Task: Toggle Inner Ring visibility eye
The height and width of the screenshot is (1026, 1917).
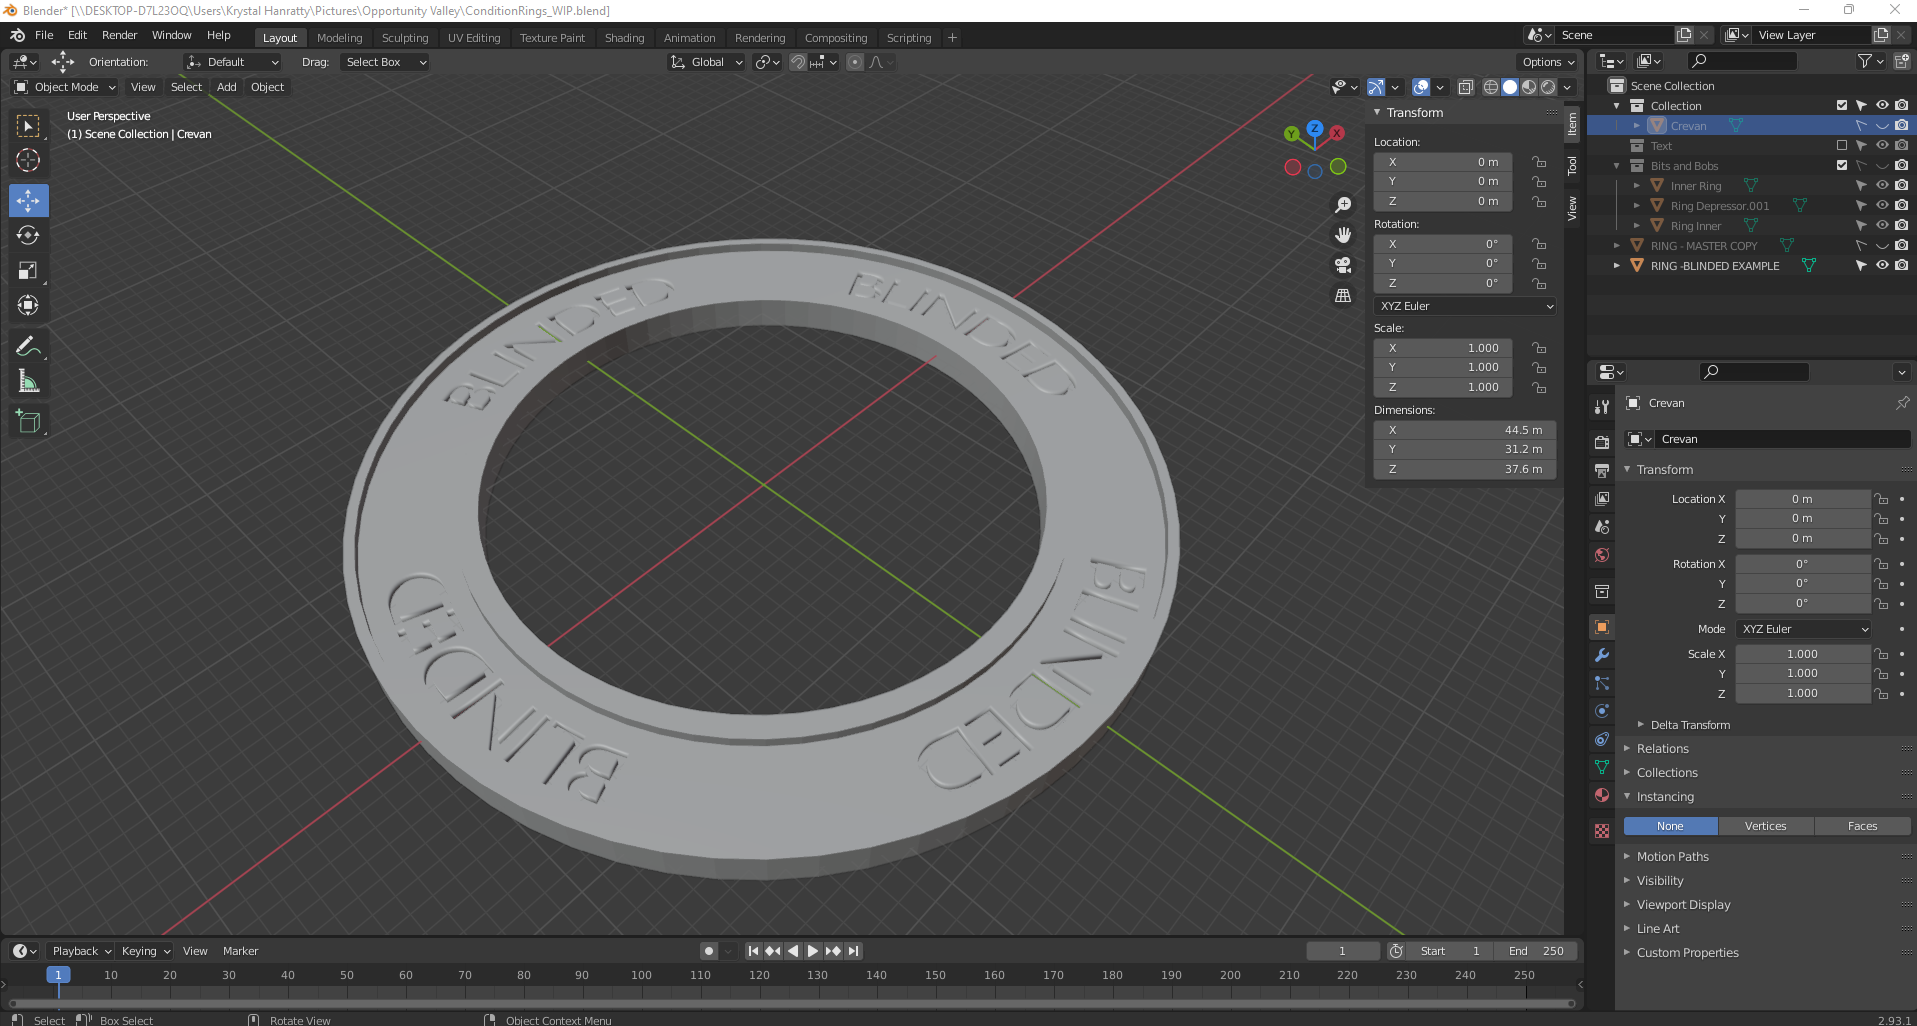Action: [1882, 186]
